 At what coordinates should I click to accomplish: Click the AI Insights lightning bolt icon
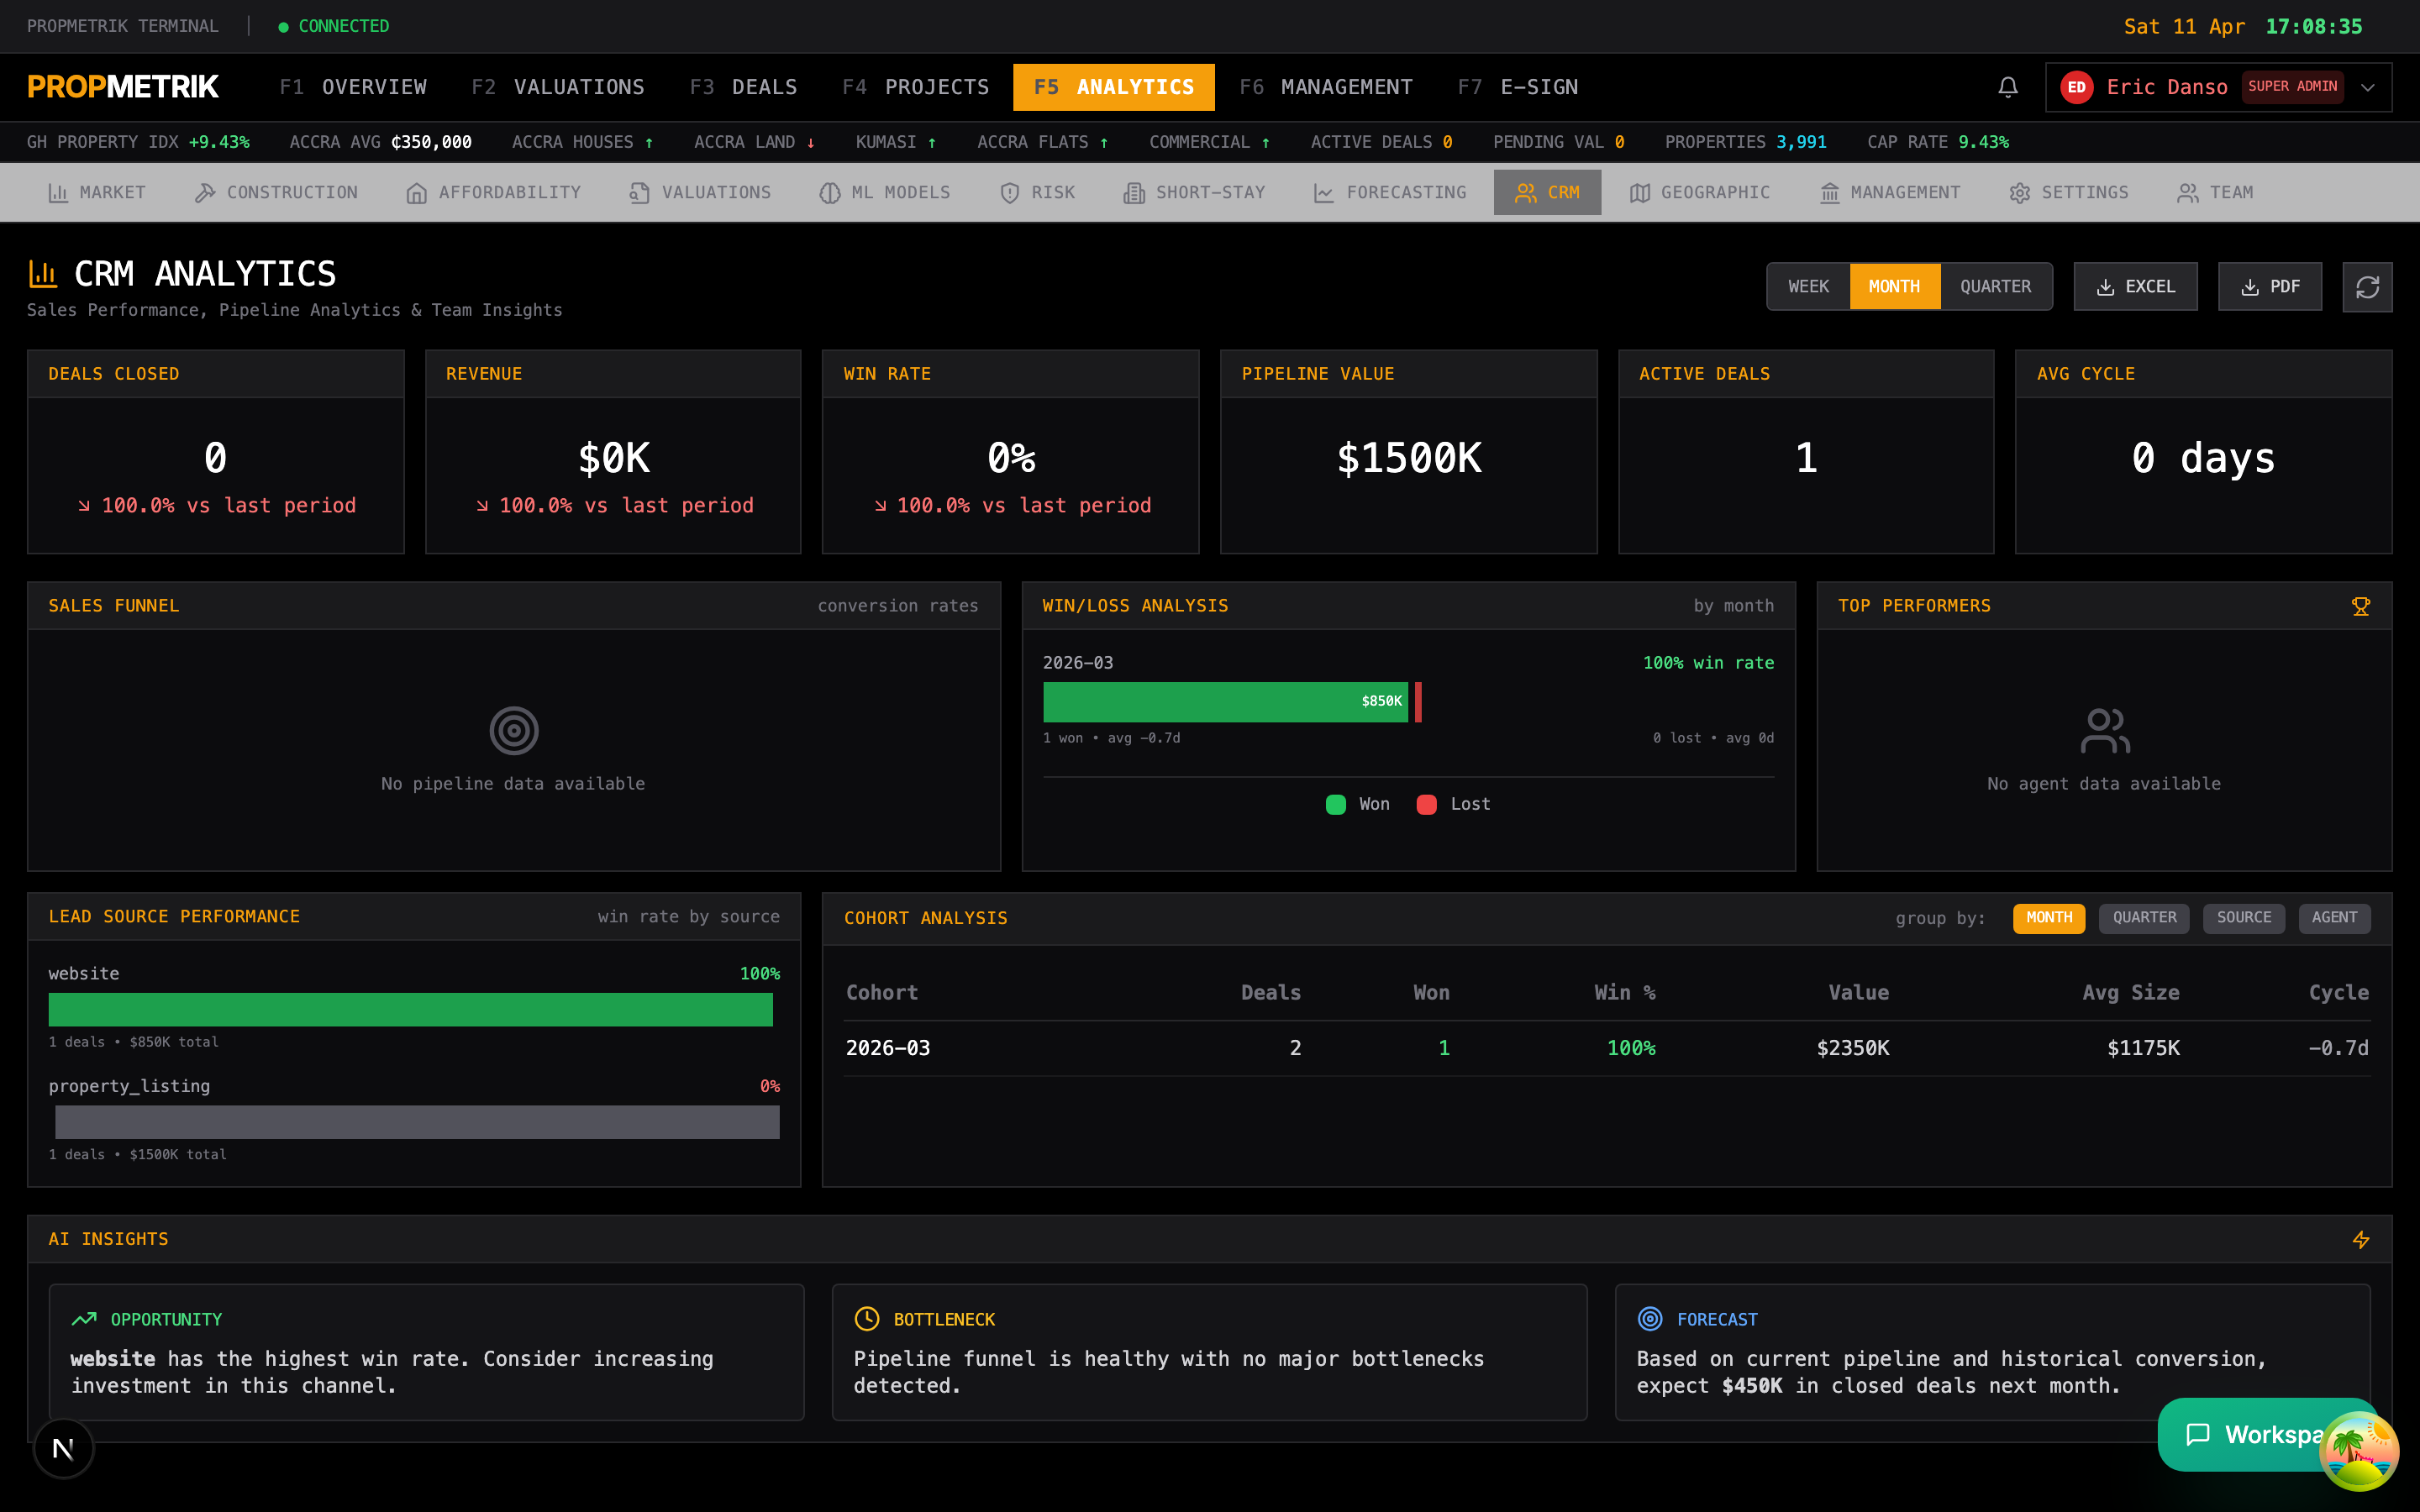coord(2360,1240)
